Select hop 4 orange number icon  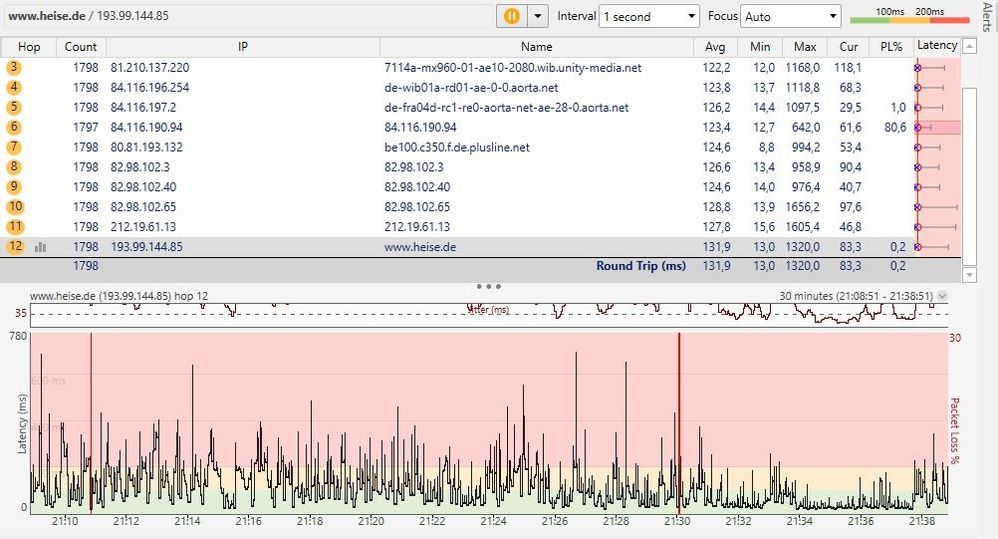13,87
